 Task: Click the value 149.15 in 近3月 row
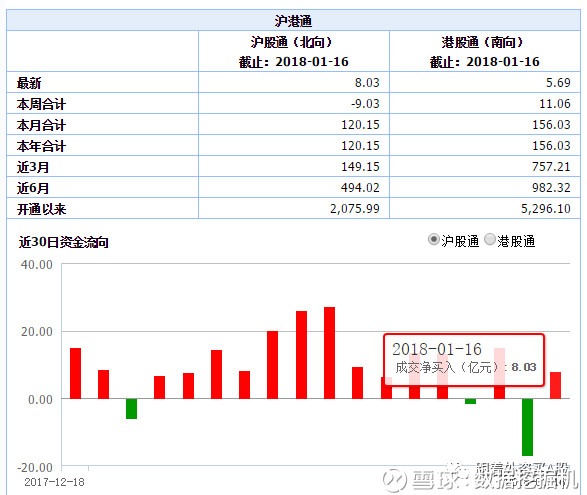(360, 166)
